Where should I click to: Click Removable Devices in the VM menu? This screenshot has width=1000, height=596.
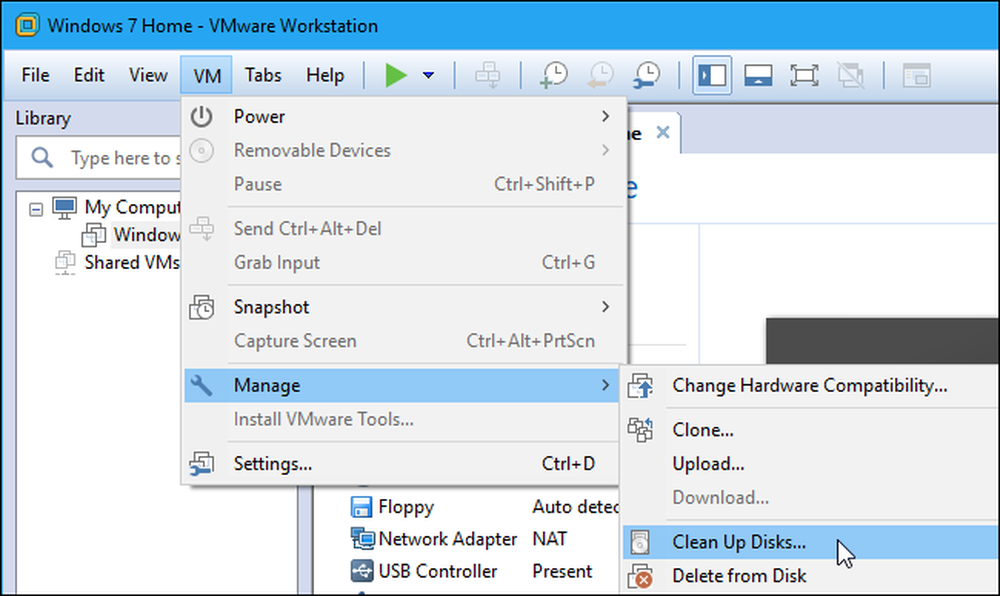(402, 150)
